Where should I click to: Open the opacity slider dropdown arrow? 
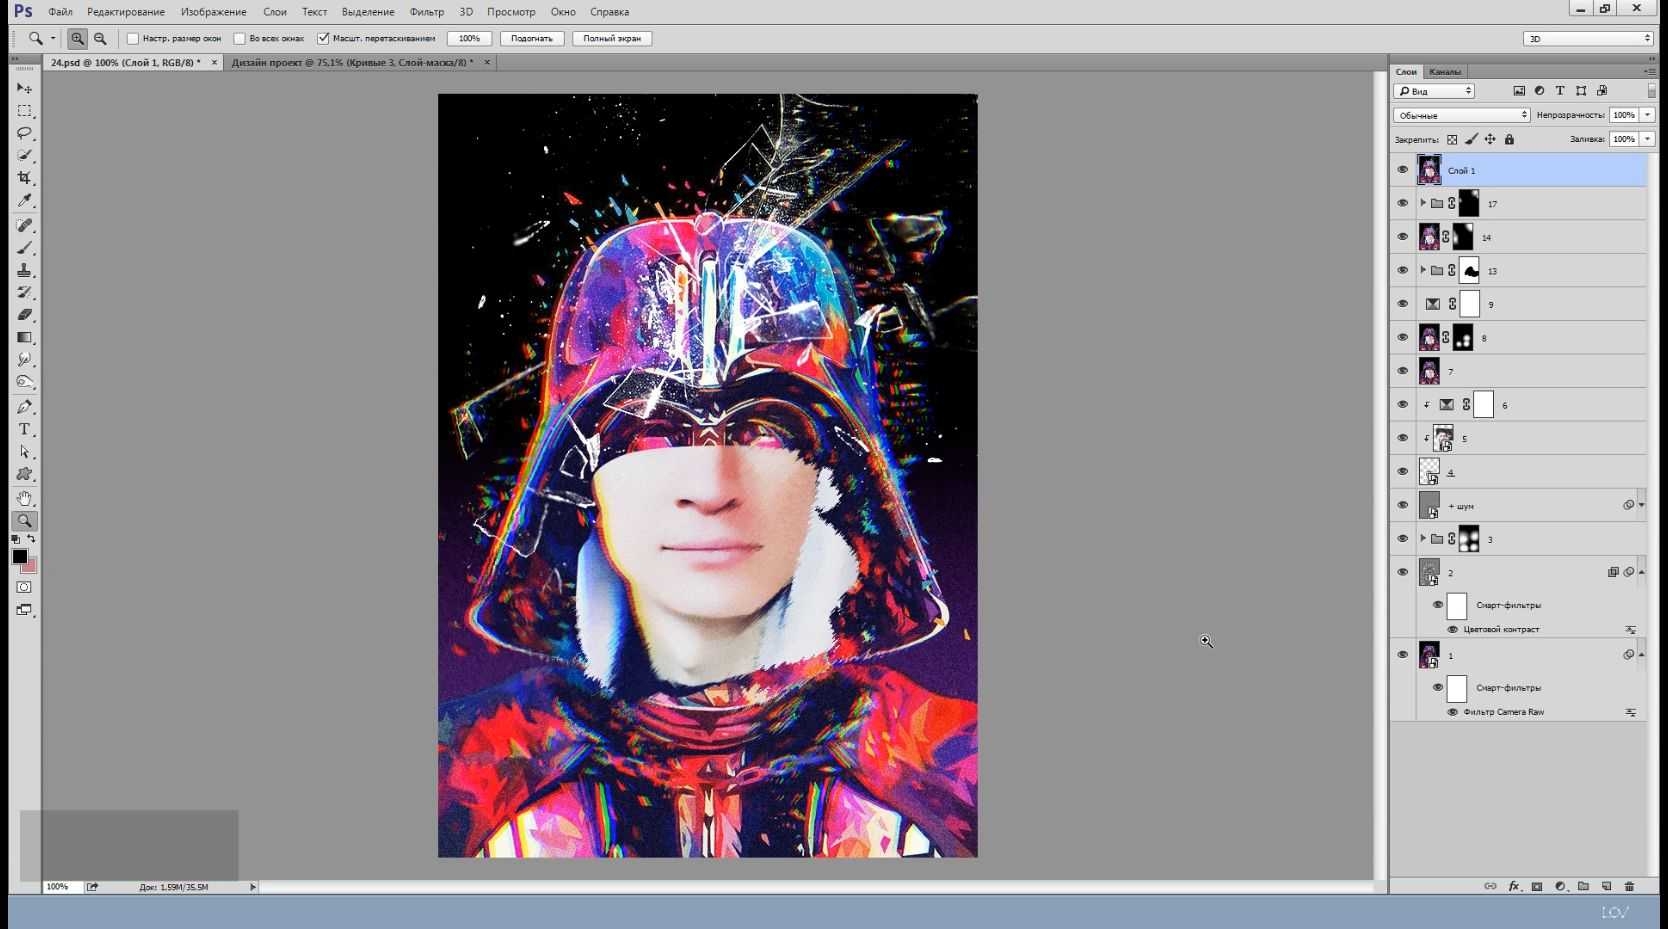1647,115
